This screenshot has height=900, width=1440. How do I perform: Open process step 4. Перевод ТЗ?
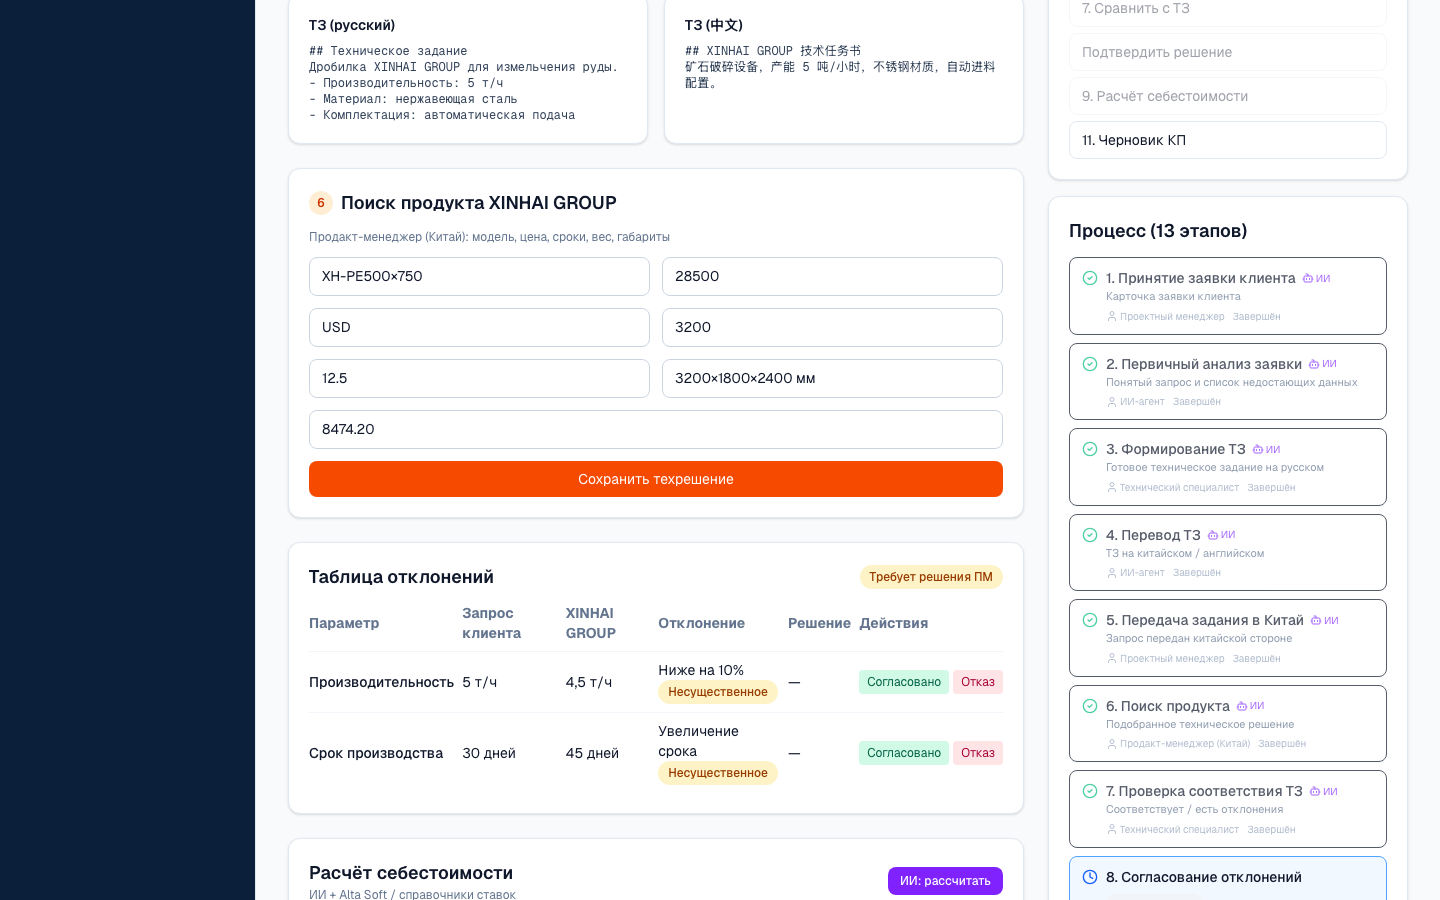click(x=1228, y=553)
